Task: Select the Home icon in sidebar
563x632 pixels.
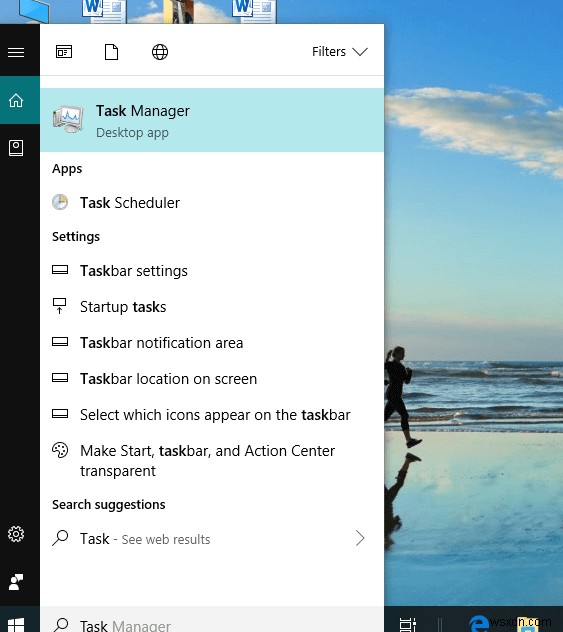Action: [x=16, y=100]
